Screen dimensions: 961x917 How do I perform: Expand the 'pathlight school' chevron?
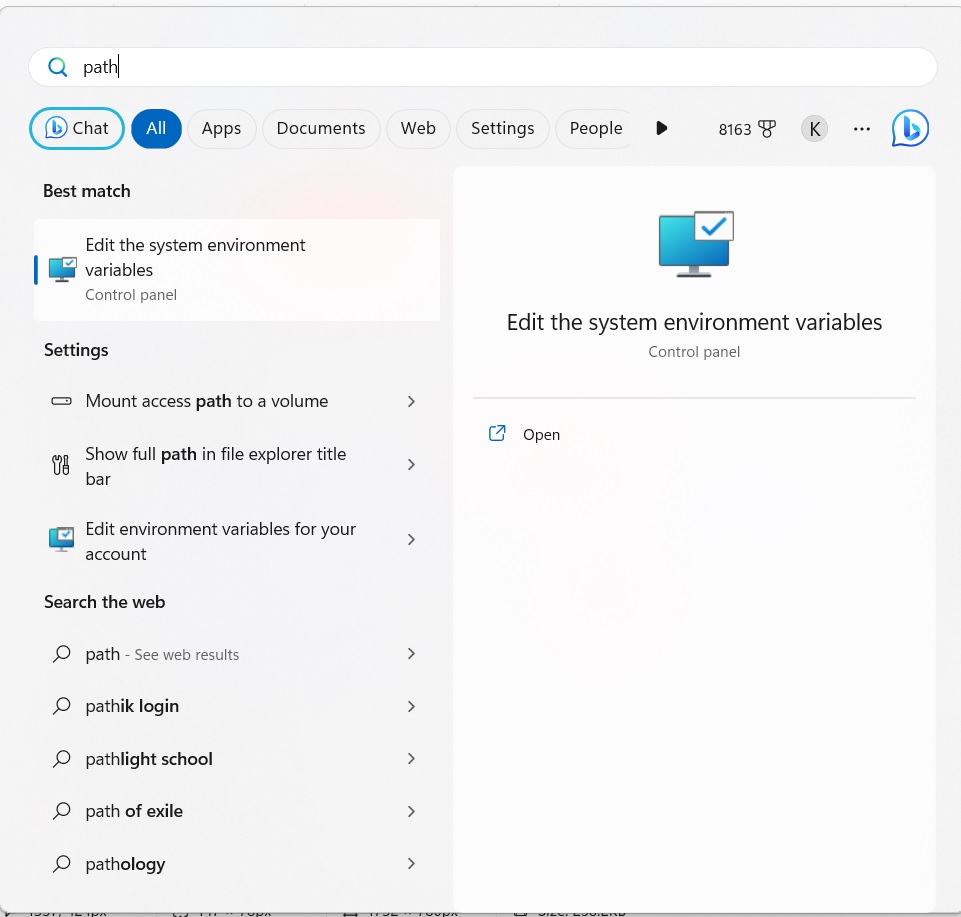click(x=411, y=759)
